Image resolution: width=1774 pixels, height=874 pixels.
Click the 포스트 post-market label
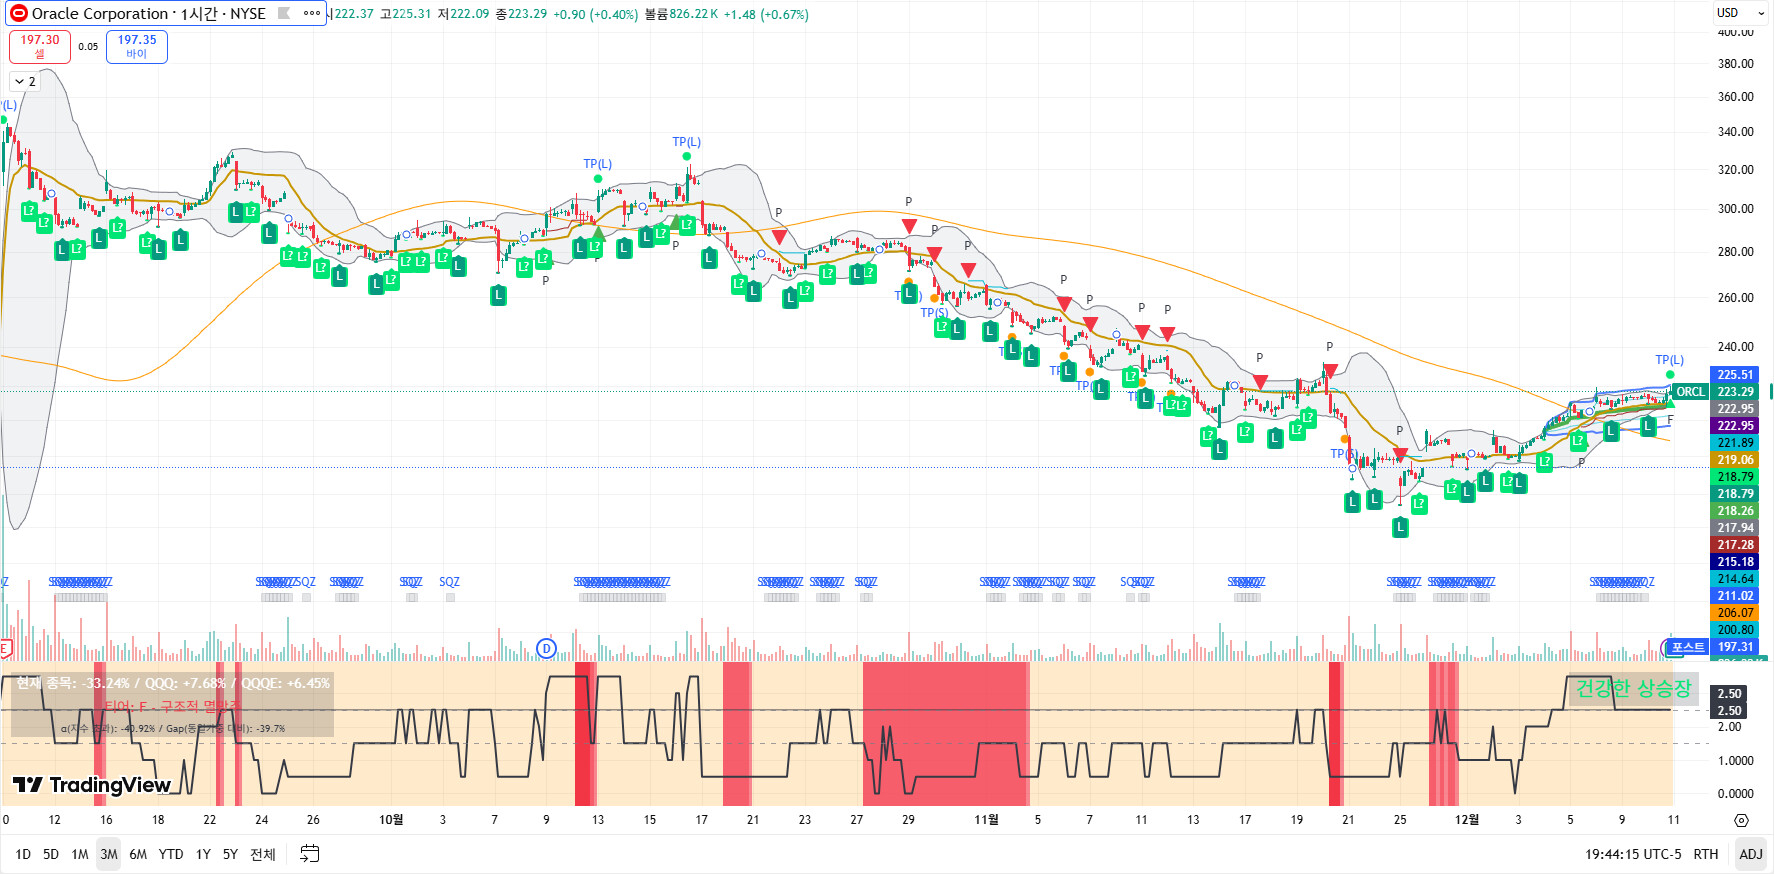pos(1688,647)
